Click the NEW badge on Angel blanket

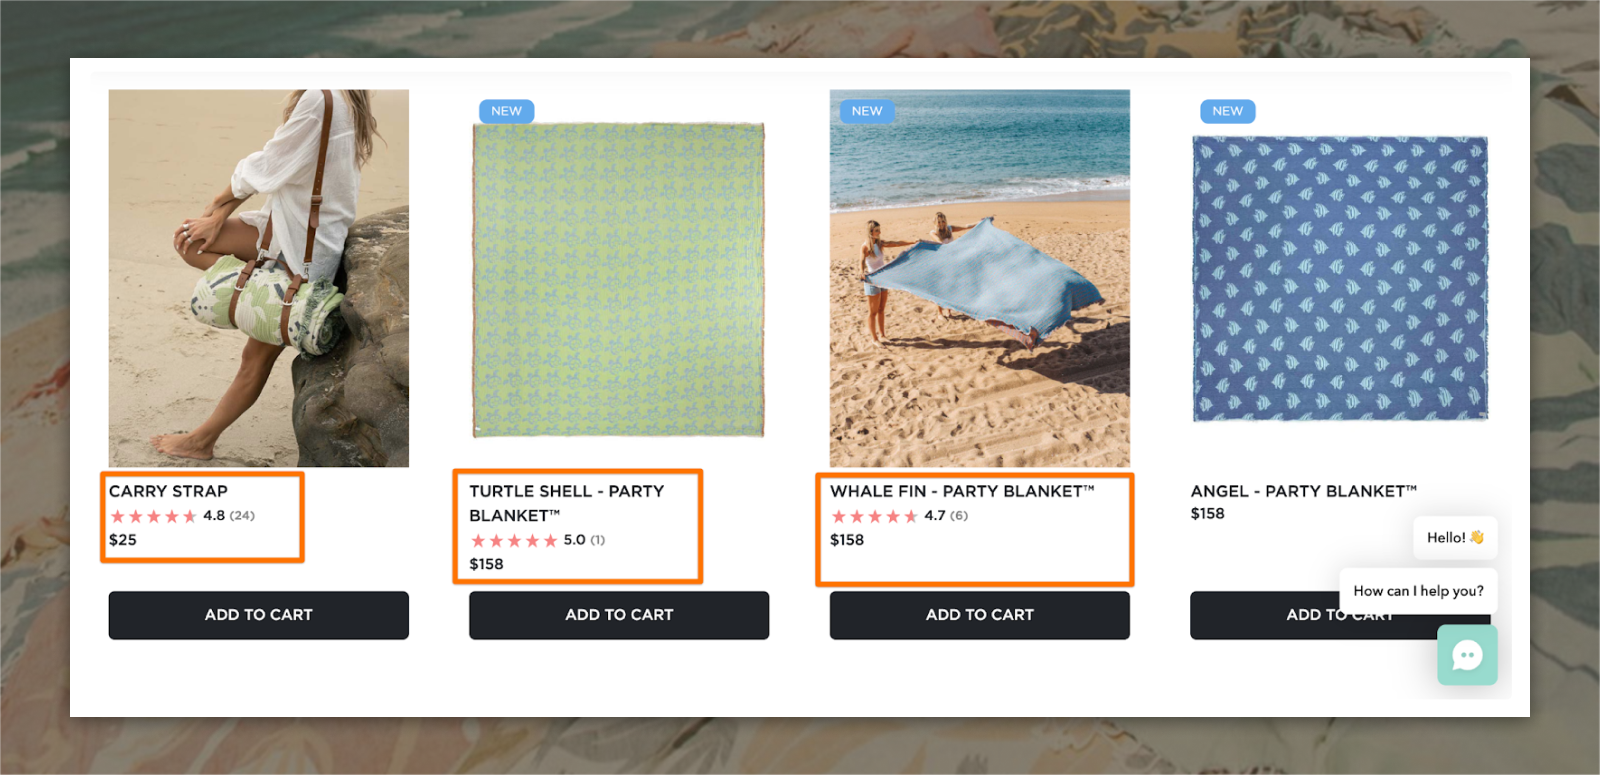point(1228,111)
